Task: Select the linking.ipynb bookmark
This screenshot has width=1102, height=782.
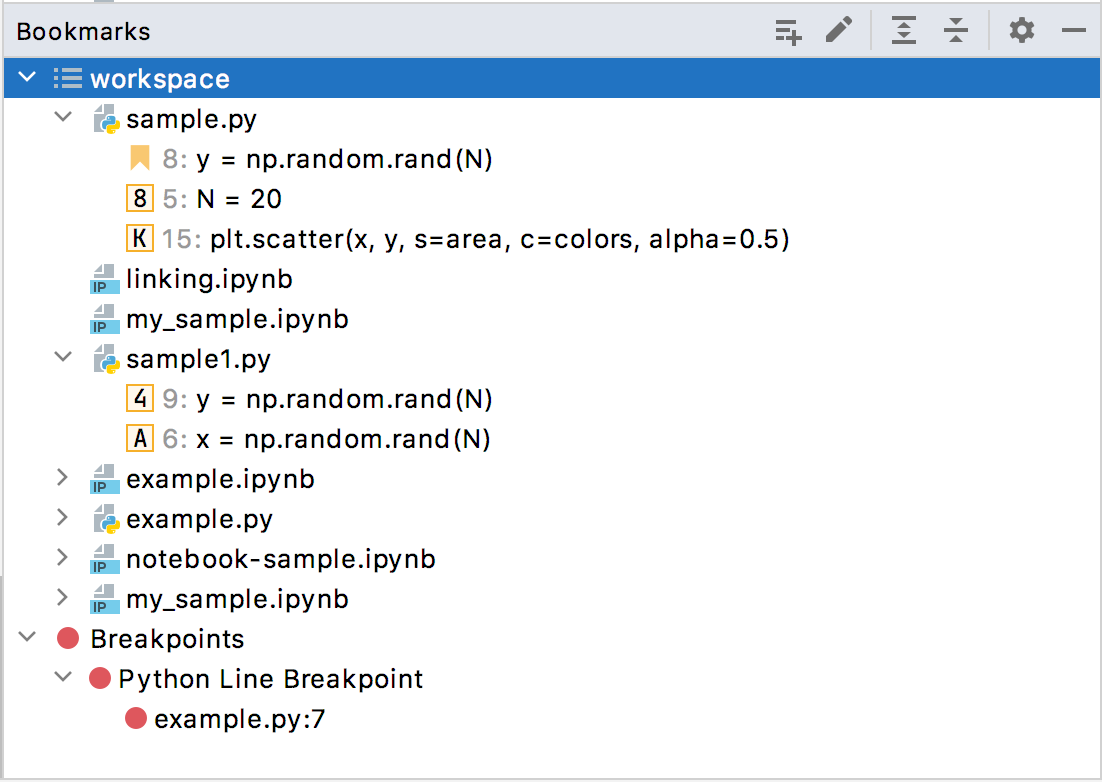Action: tap(209, 279)
